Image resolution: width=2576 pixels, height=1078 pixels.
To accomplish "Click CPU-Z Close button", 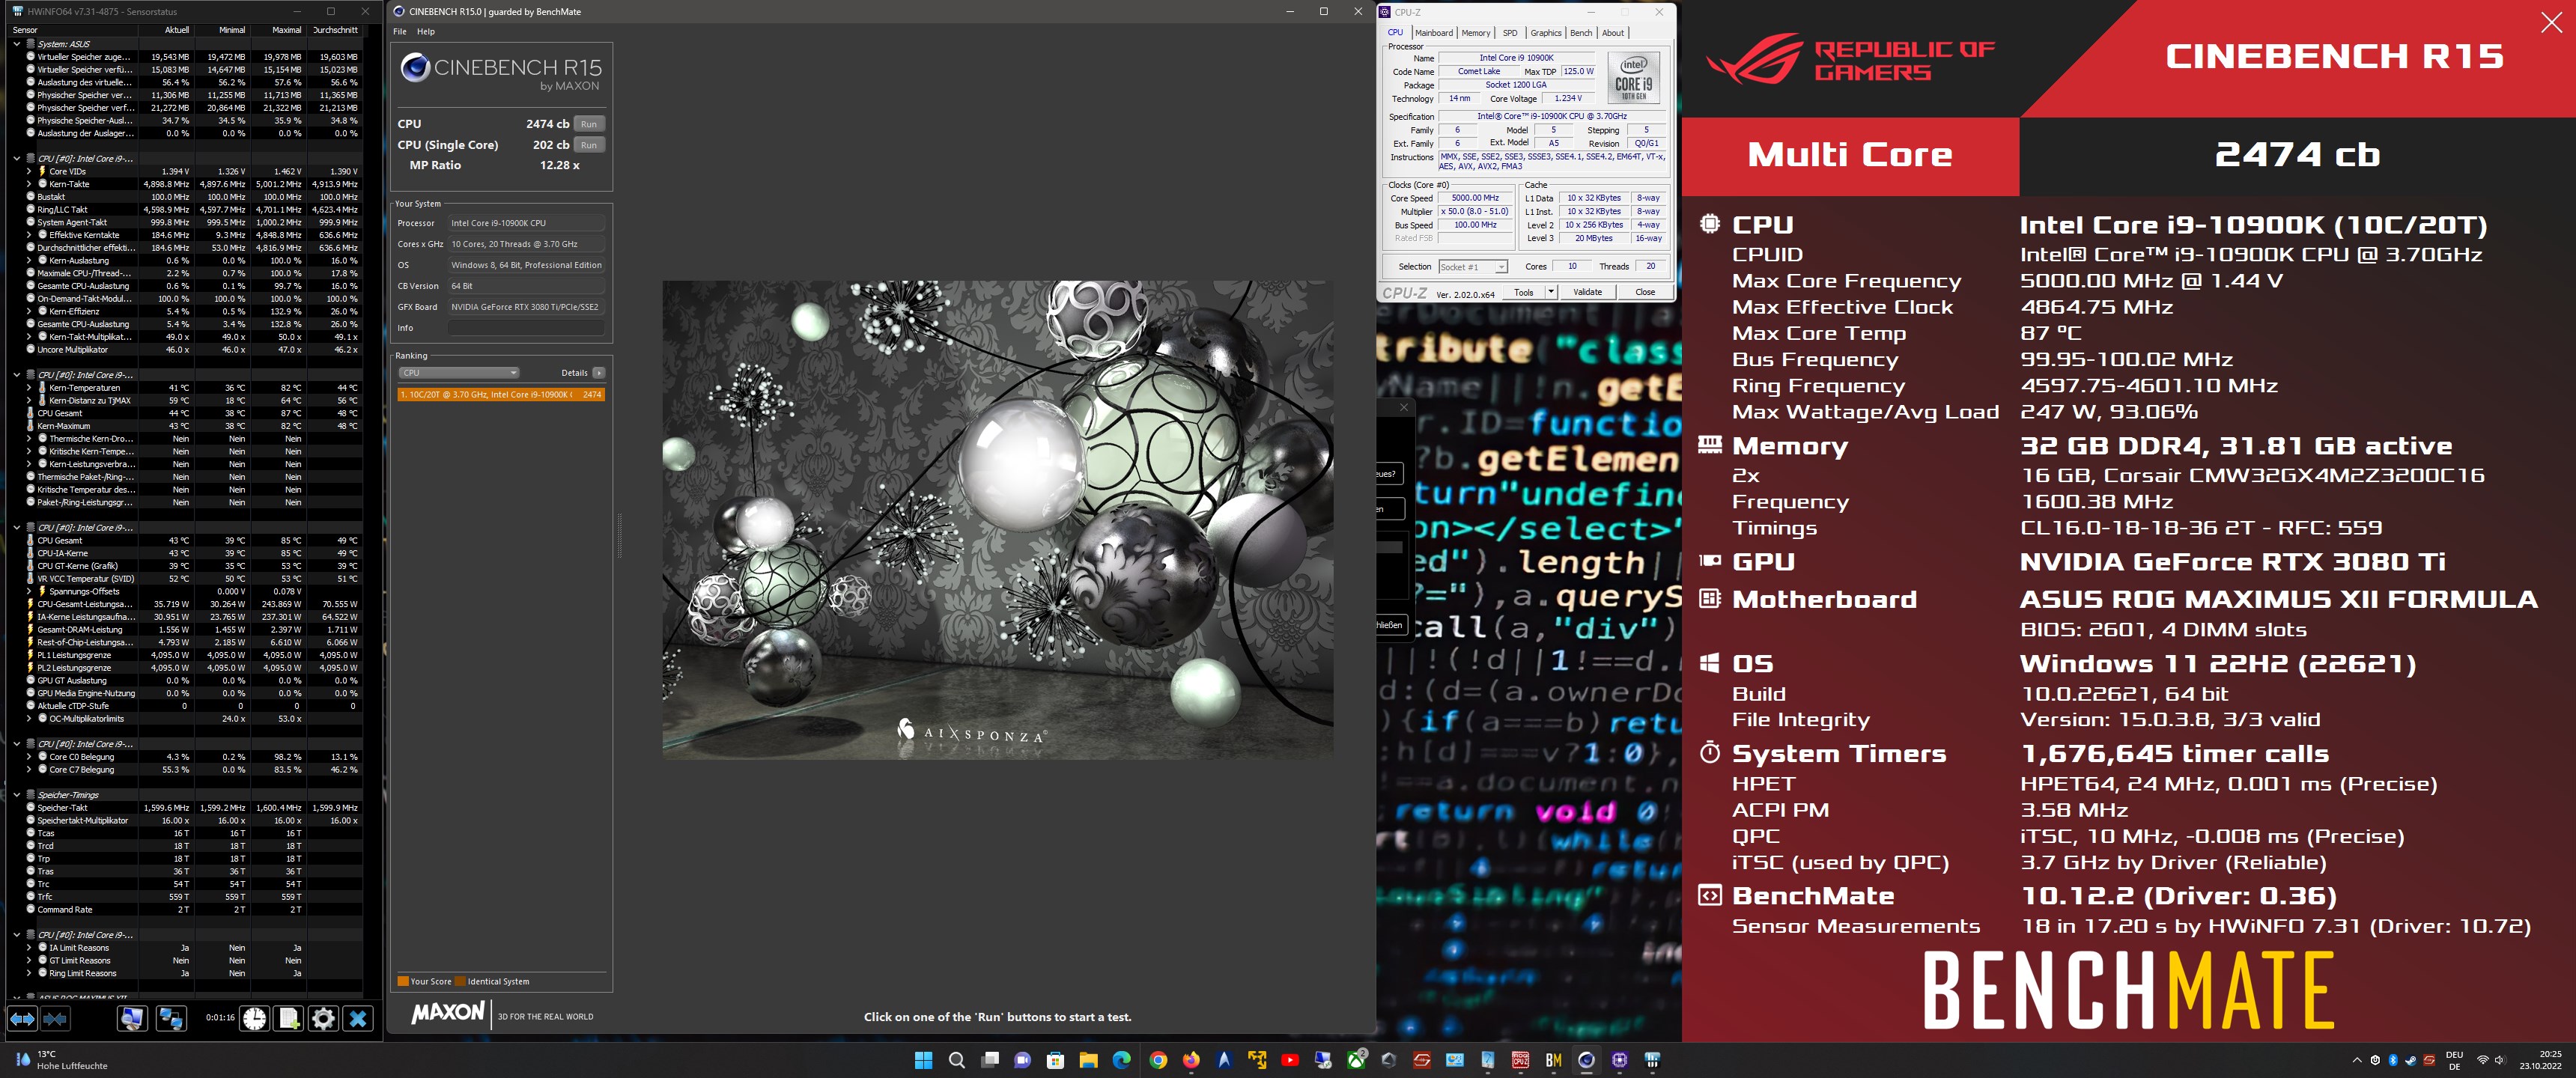I will (1645, 292).
